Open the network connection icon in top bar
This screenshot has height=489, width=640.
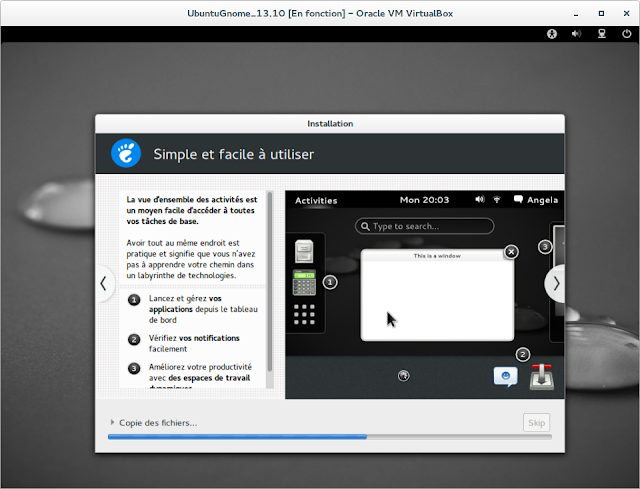(x=602, y=34)
